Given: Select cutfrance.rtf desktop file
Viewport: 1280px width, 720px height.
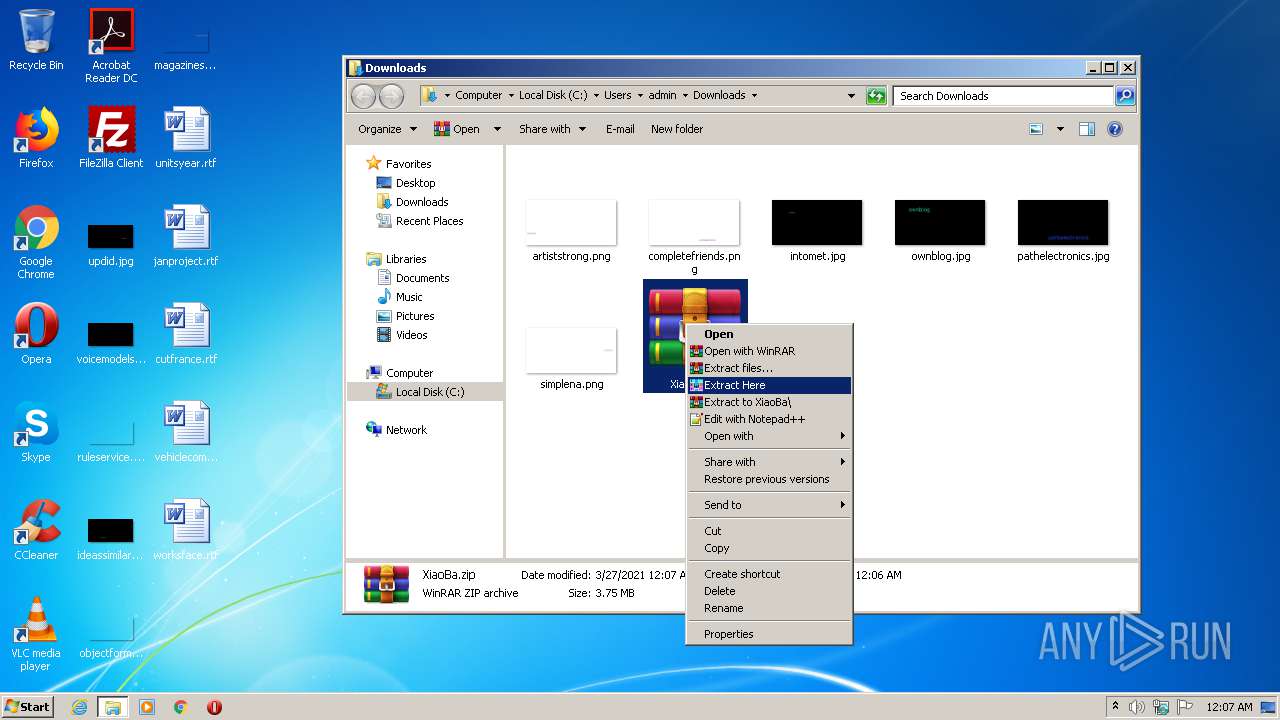Looking at the screenshot, I should [186, 334].
